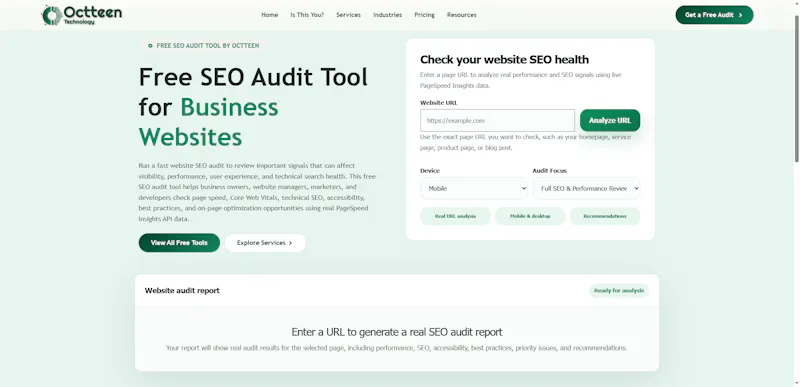Image resolution: width=800 pixels, height=387 pixels.
Task: Click the Website audit report heading
Action: tap(182, 291)
